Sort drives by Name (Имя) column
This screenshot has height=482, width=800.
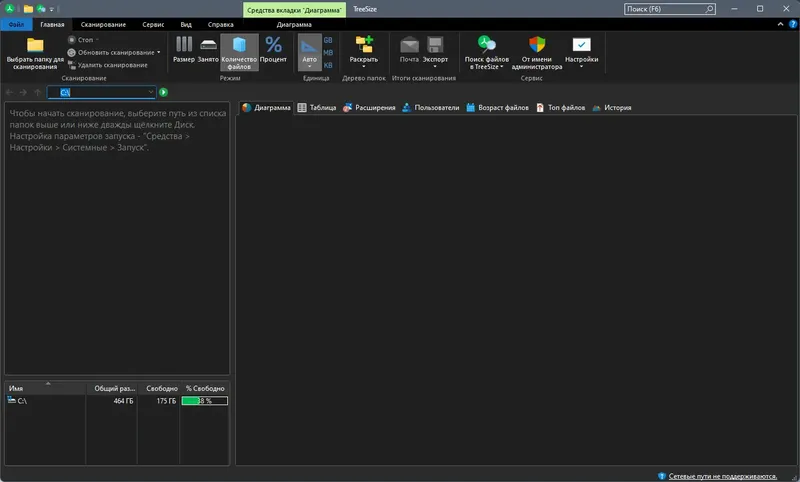tap(45, 388)
